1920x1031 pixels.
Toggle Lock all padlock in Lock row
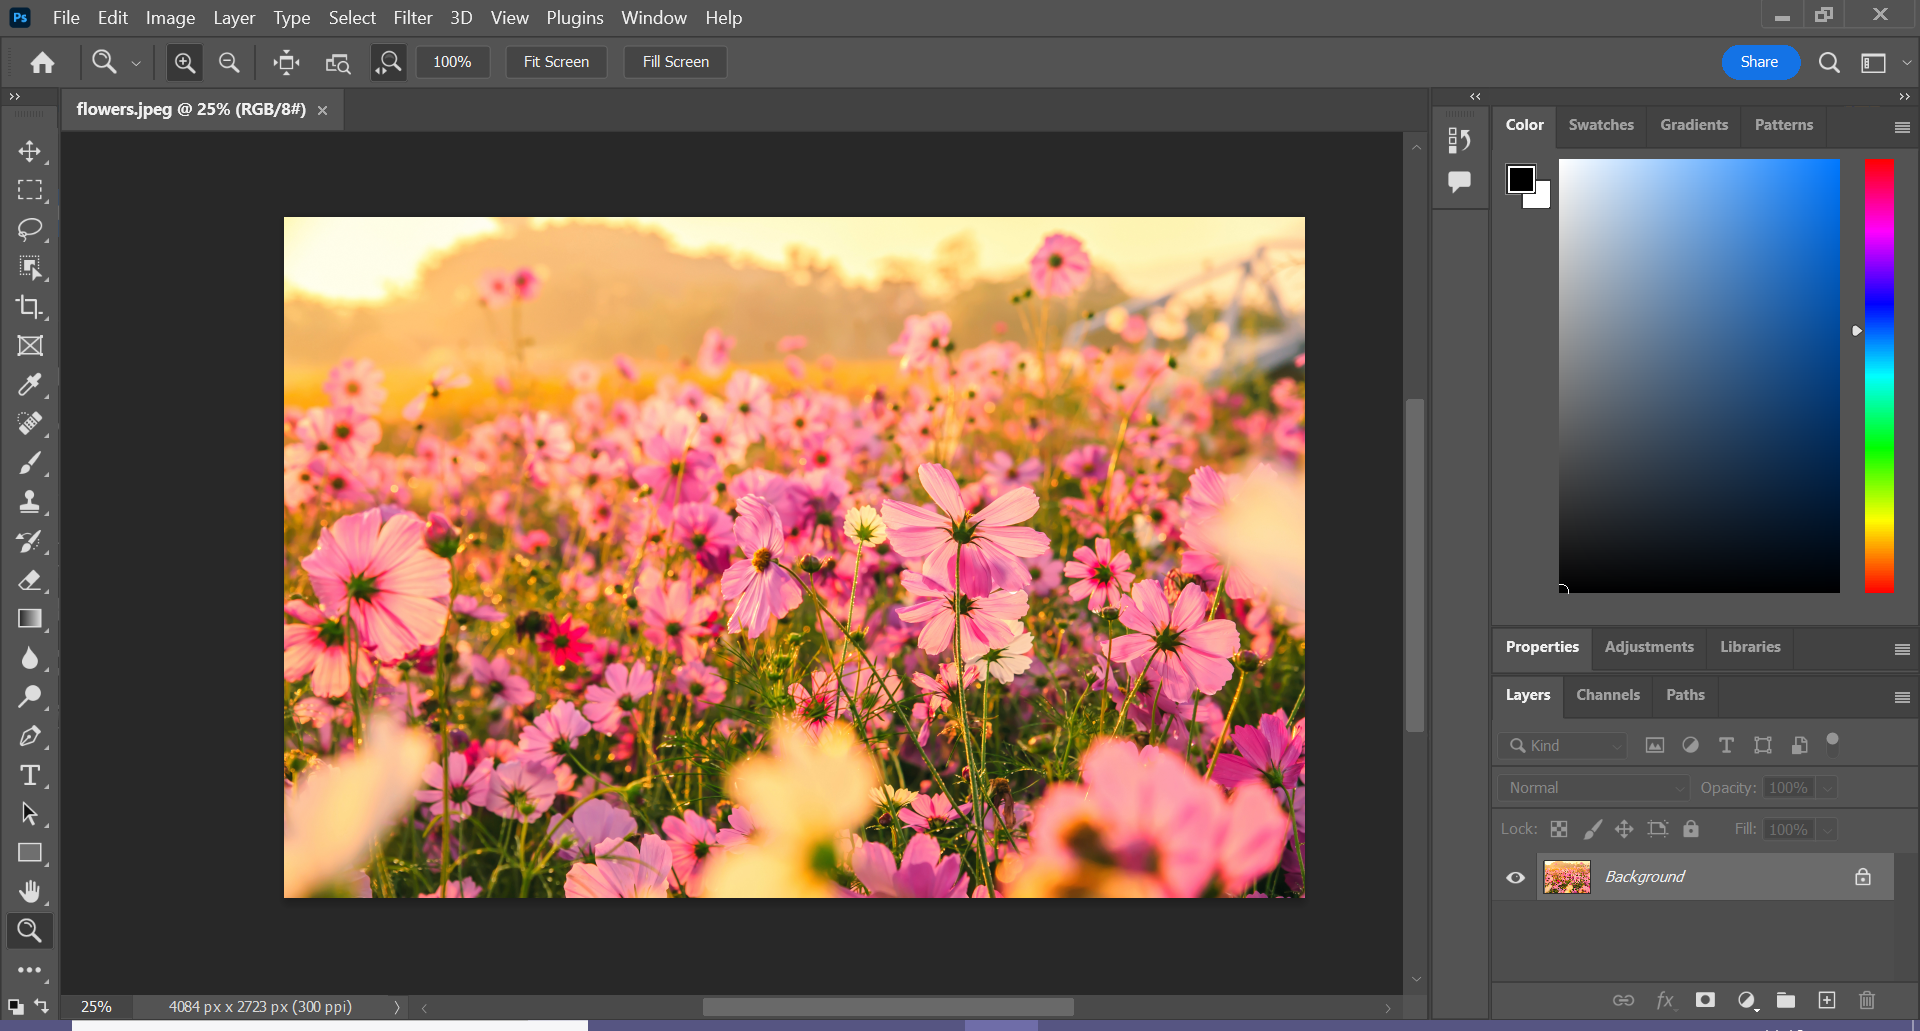(1691, 829)
